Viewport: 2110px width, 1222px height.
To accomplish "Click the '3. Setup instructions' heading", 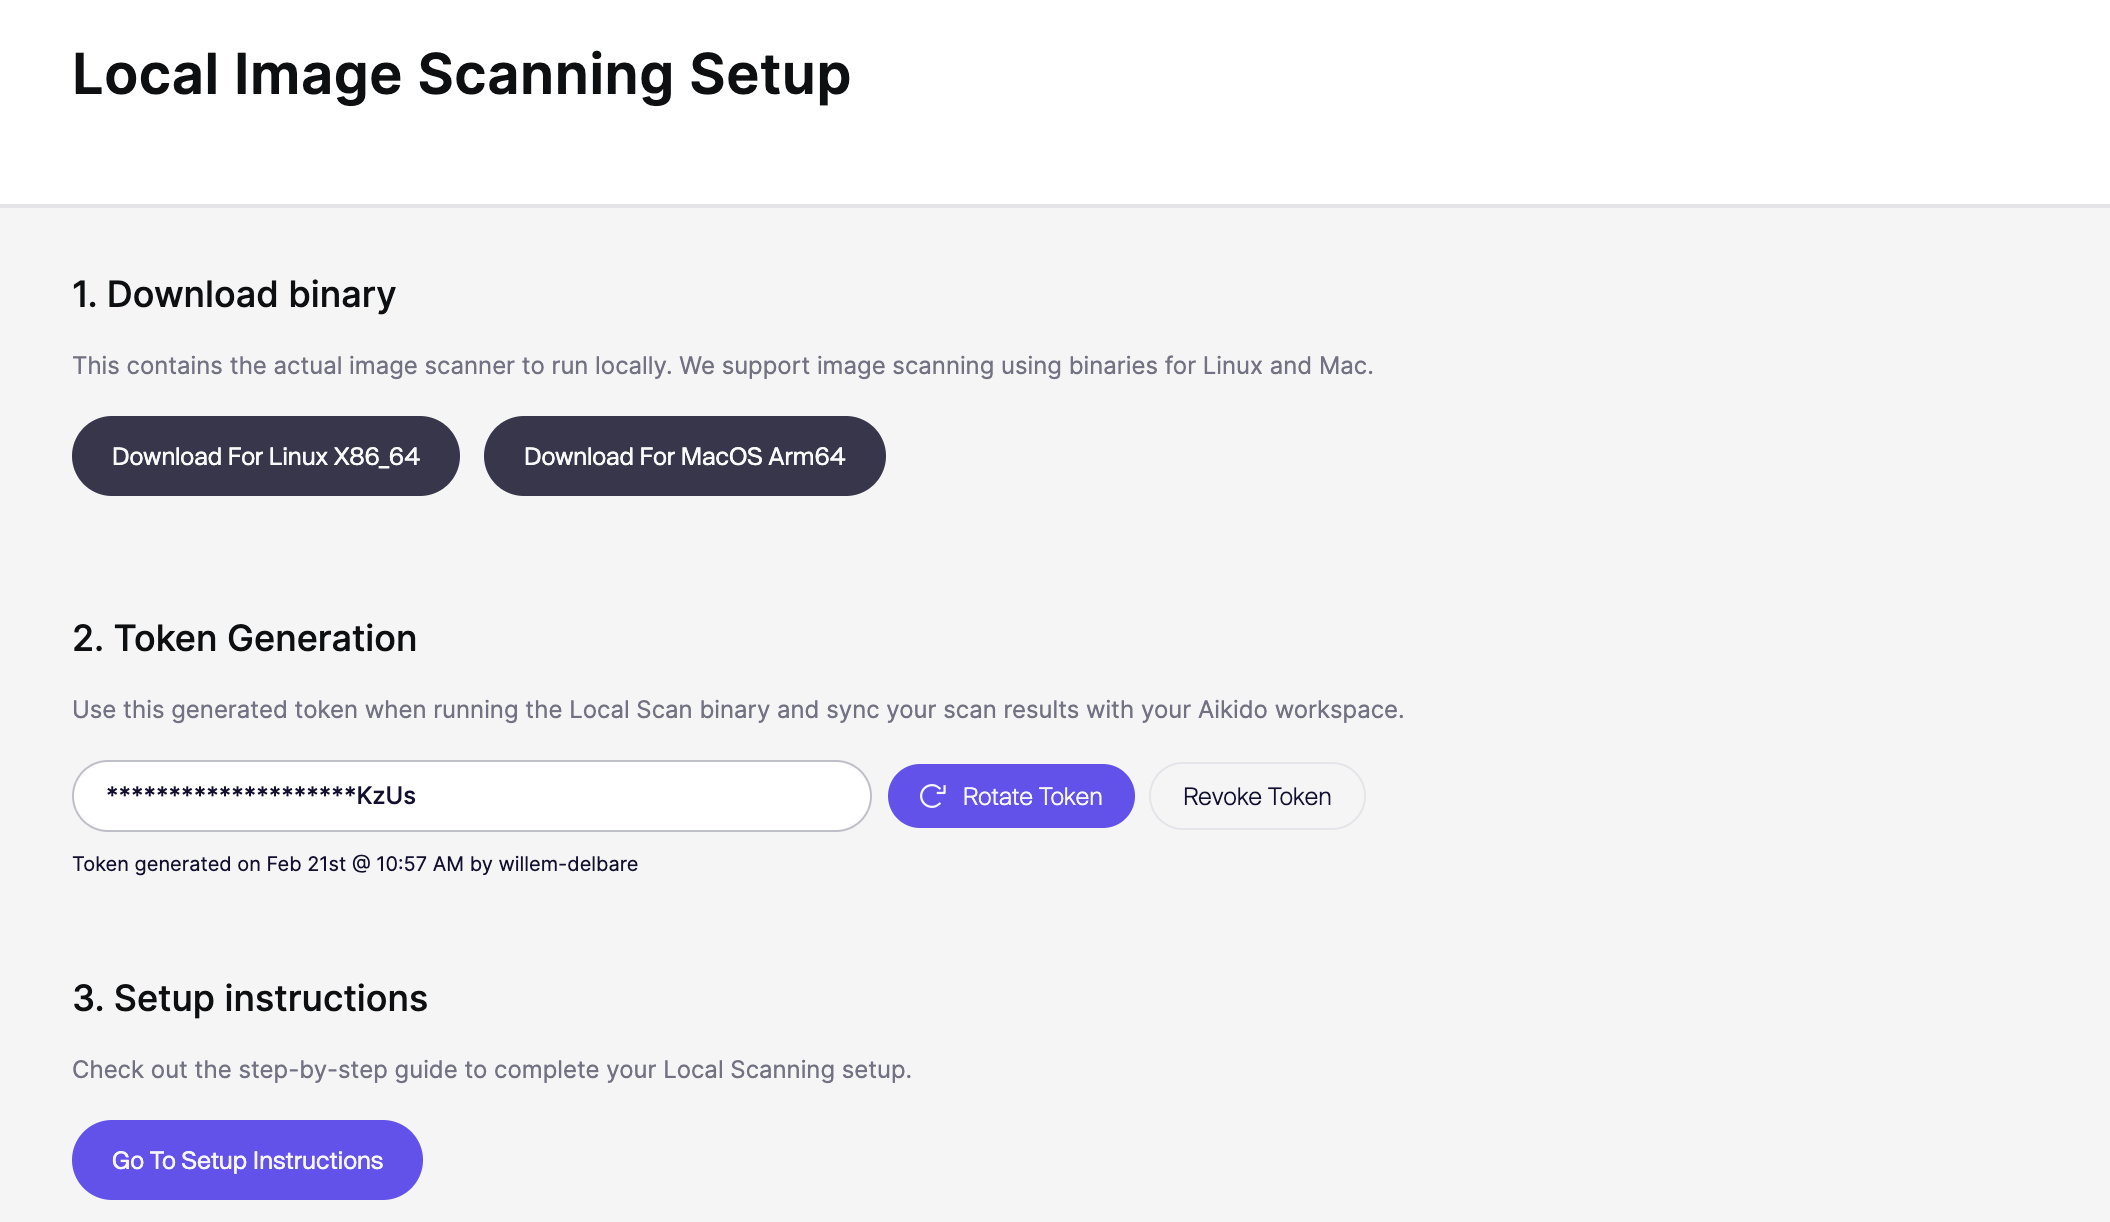I will tap(250, 998).
